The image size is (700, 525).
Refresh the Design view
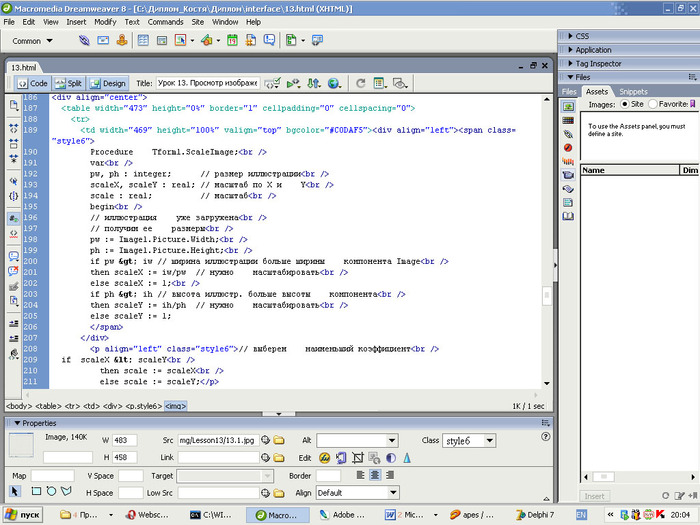coord(361,83)
